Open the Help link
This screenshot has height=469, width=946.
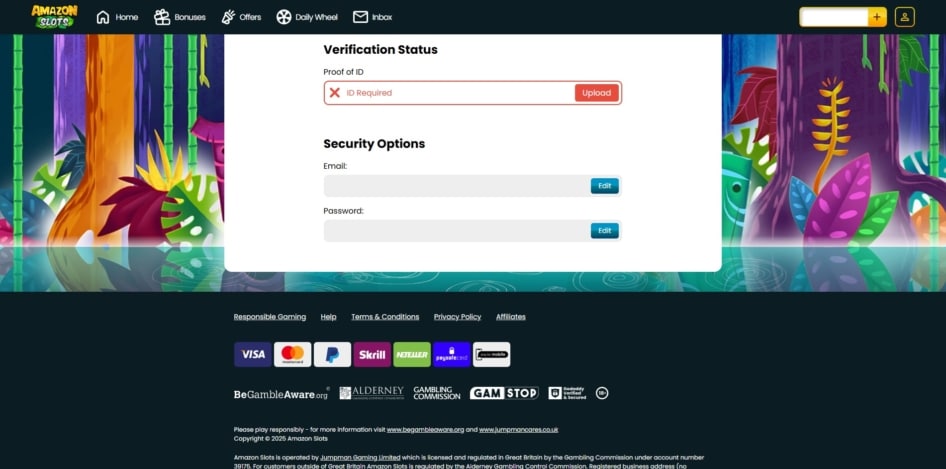[x=328, y=317]
